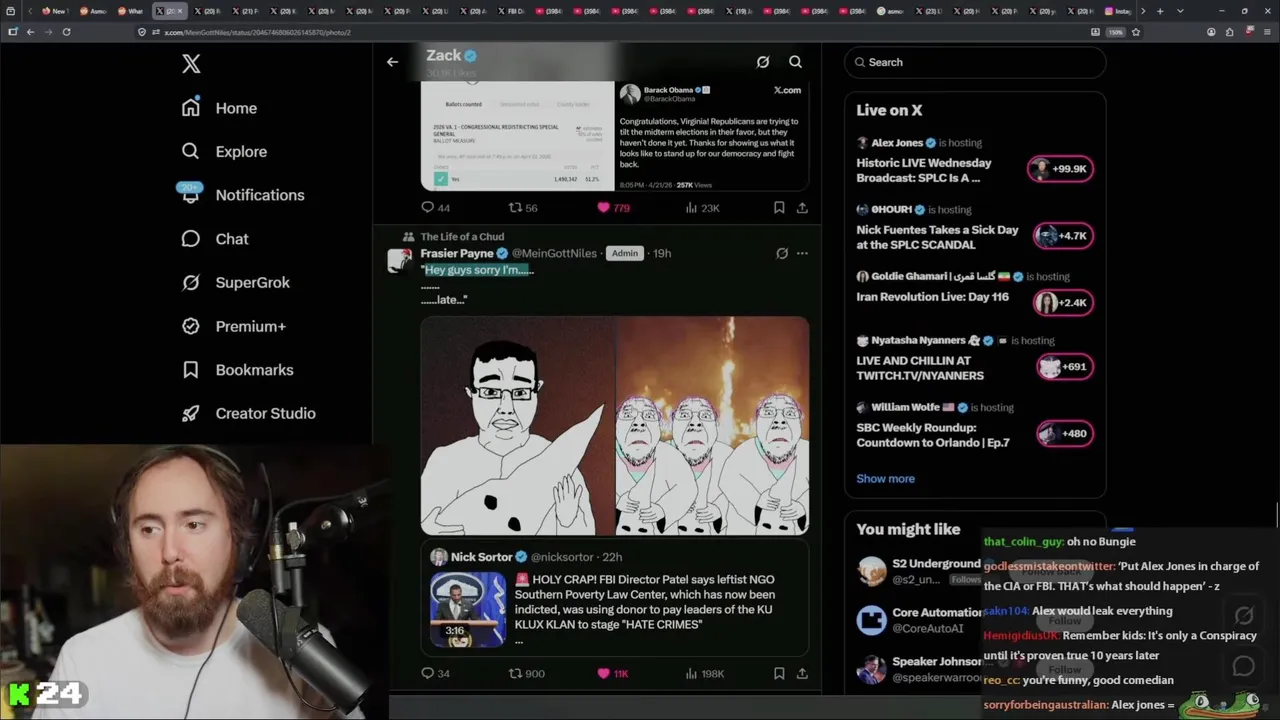Open Chat in the sidebar
Screen dimensions: 1280x720
pos(215,239)
